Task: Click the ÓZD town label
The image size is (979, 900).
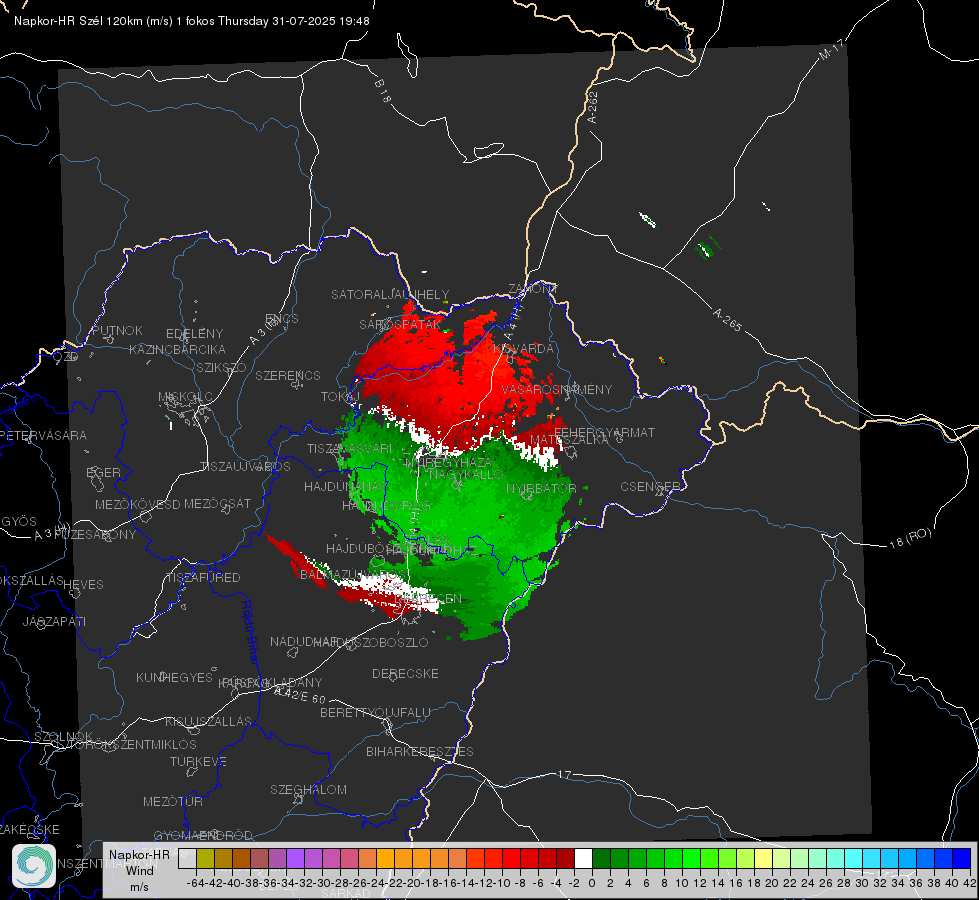Action: tap(66, 357)
